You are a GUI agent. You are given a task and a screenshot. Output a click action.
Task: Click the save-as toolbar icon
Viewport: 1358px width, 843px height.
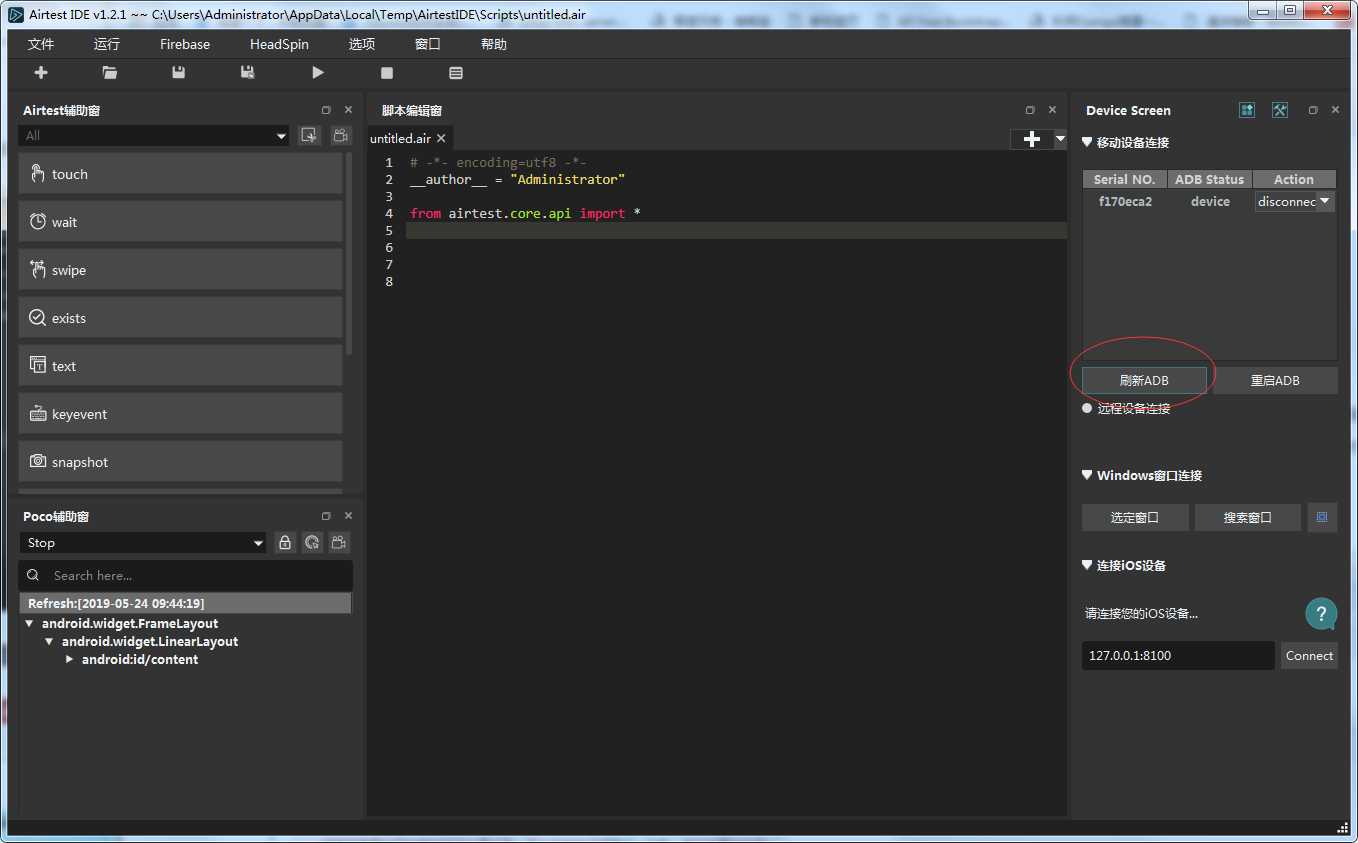[247, 73]
